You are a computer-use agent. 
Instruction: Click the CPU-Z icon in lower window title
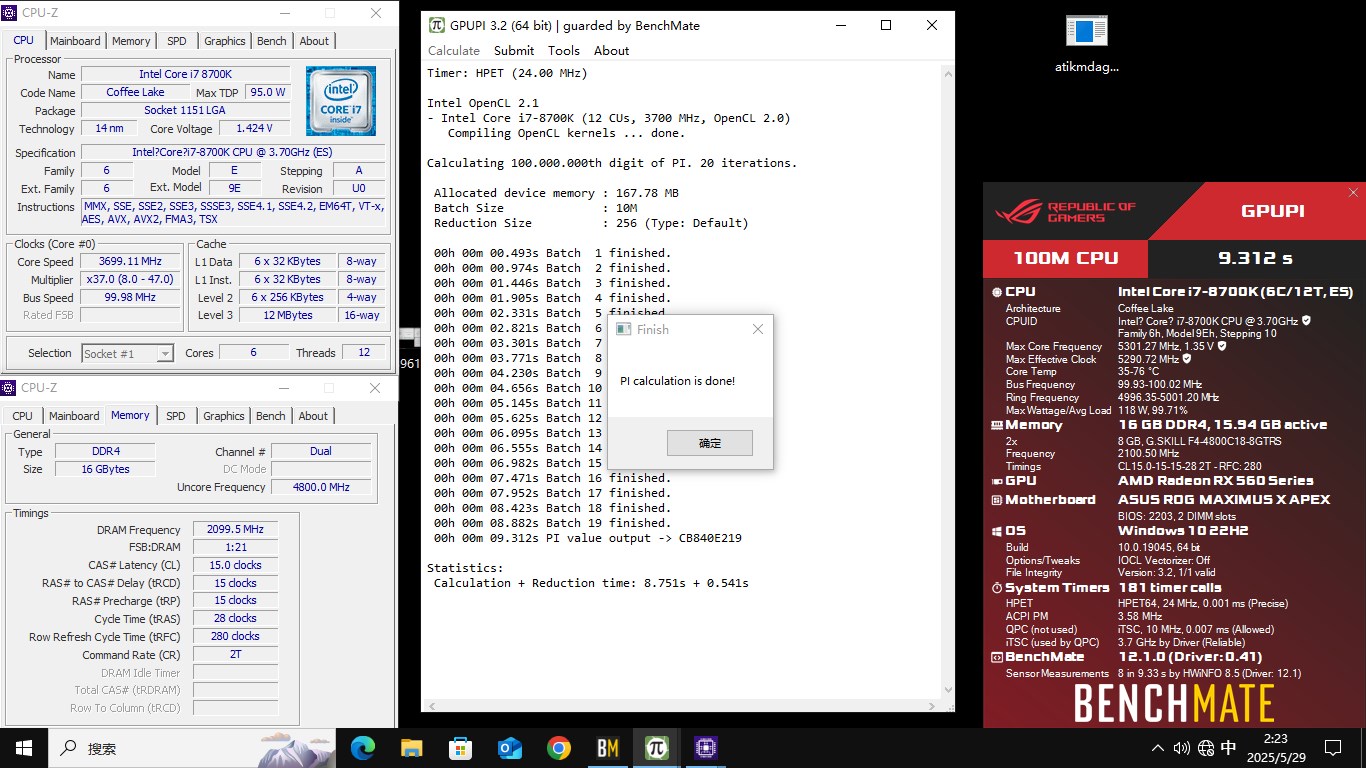(9, 387)
